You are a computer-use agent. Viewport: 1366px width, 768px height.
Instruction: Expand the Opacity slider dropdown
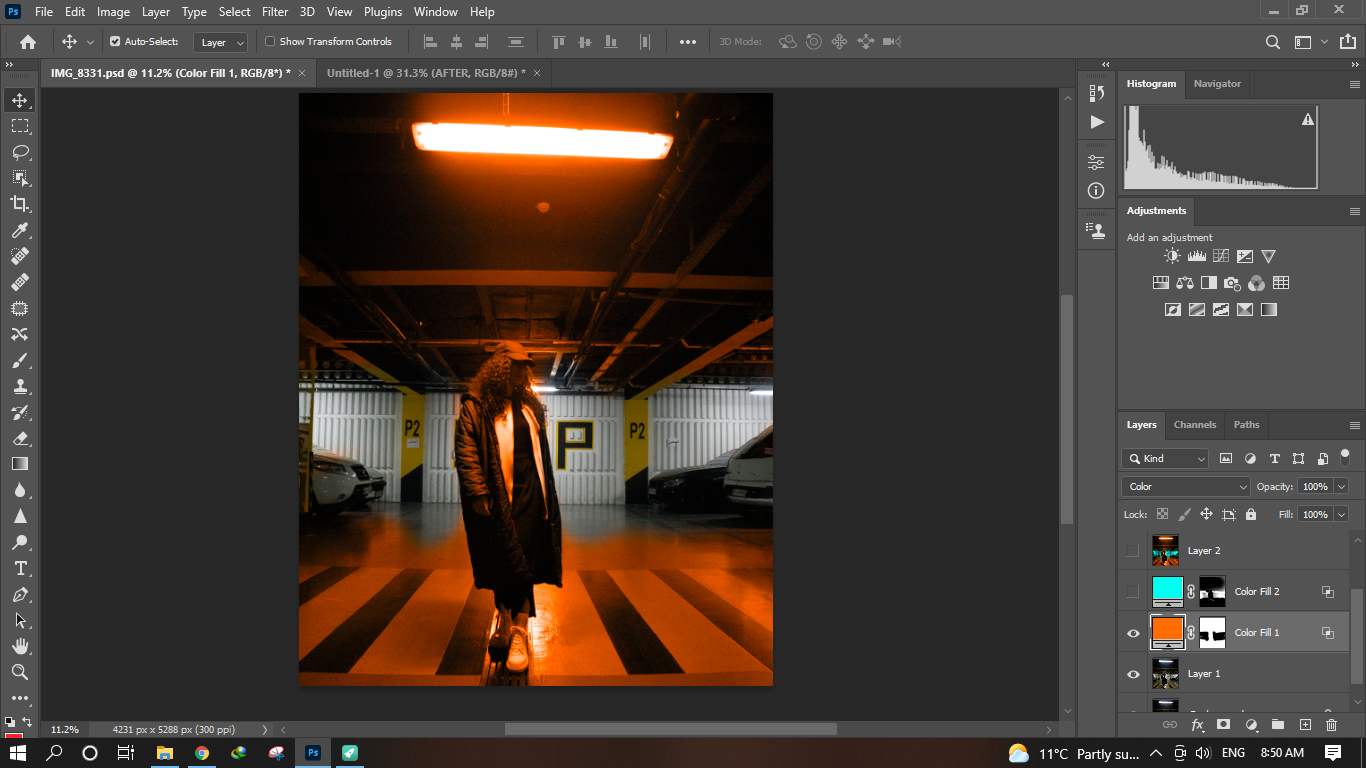tap(1341, 486)
